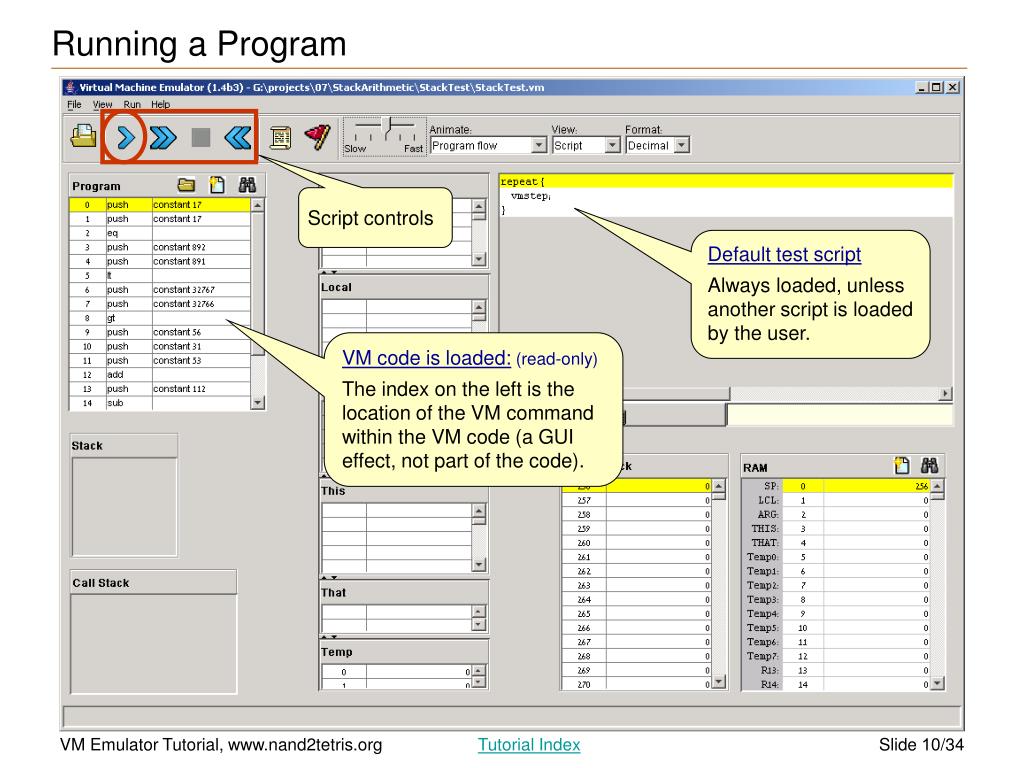This screenshot has height=768, width=1024.
Task: Click the ARG row in RAM
Action: [836, 515]
